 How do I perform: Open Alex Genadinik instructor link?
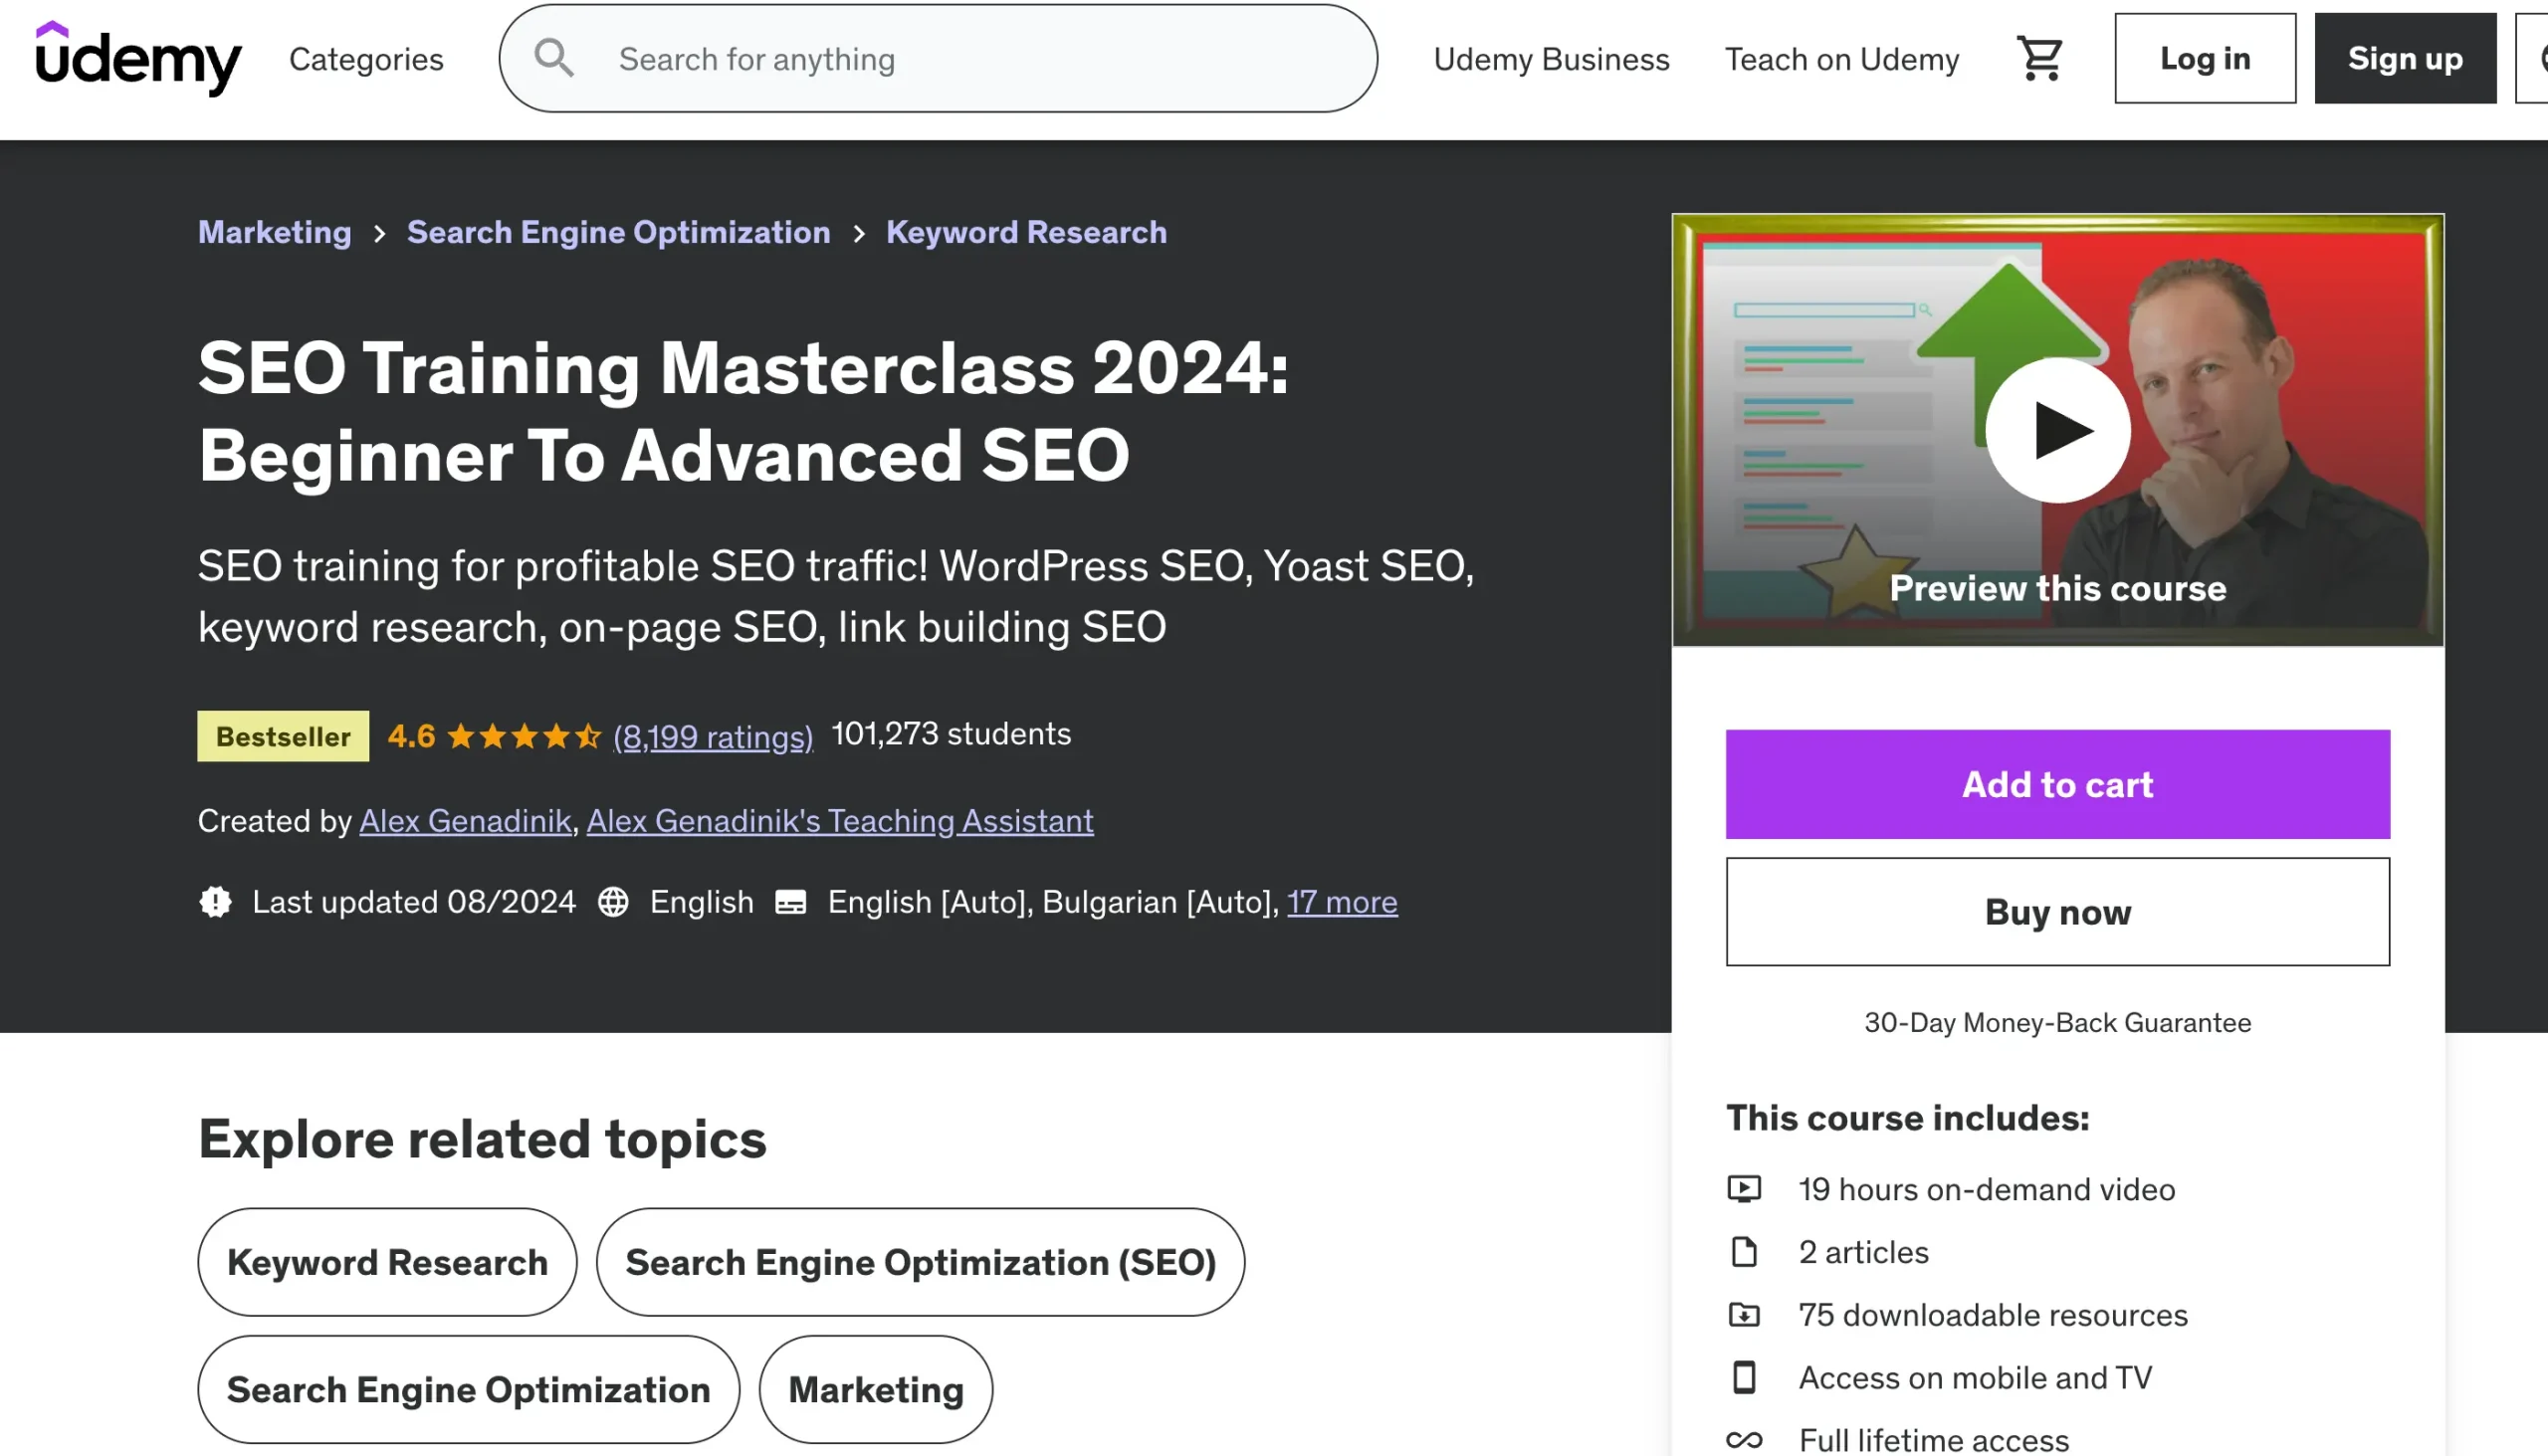point(465,821)
